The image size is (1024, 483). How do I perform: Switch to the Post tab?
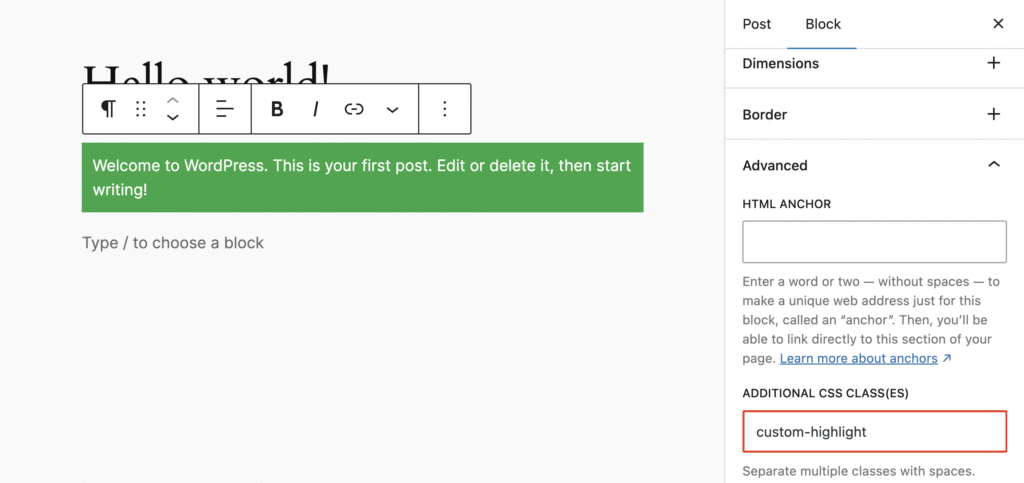pyautogui.click(x=757, y=24)
